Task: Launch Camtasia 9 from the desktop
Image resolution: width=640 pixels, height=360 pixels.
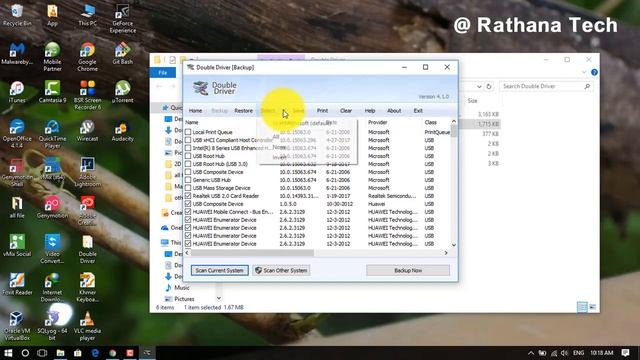Action: point(52,92)
